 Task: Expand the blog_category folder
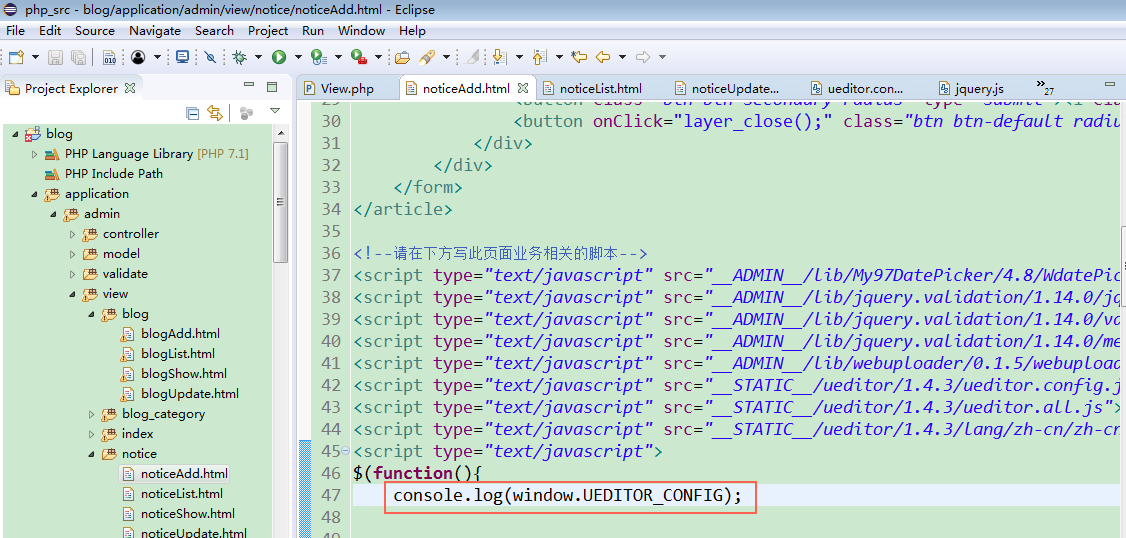point(92,414)
